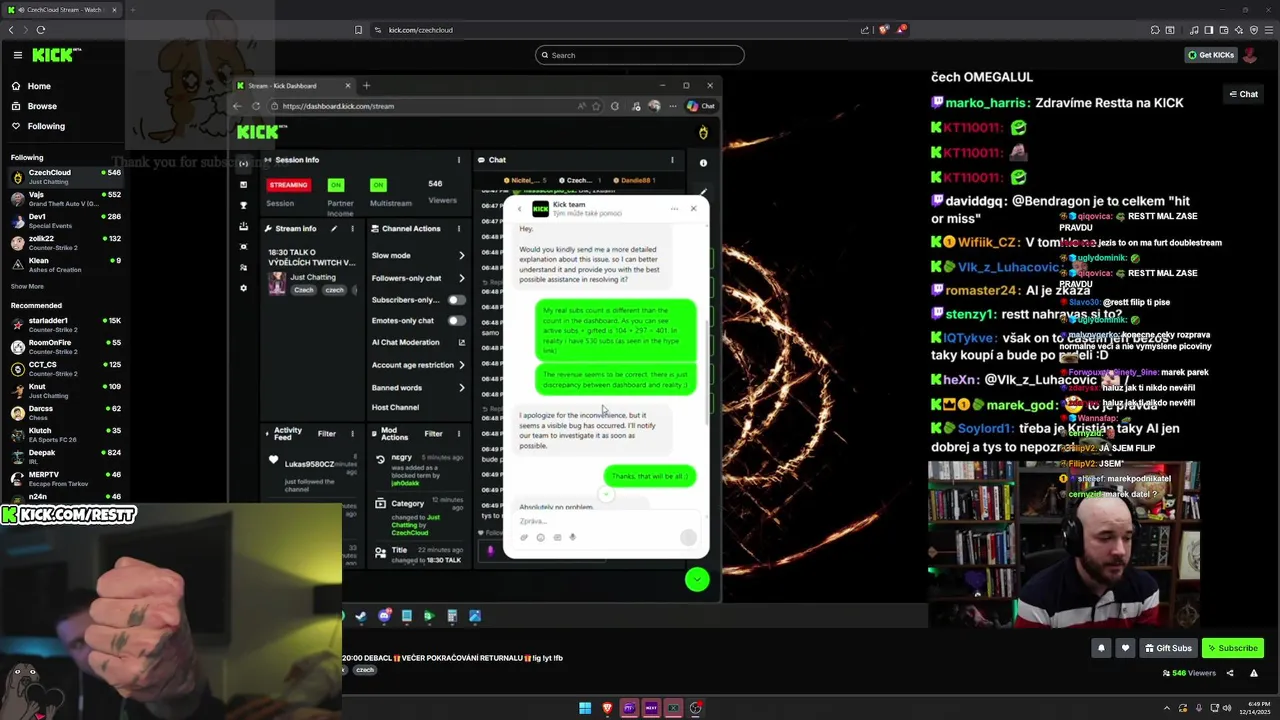1280x720 pixels.
Task: Click the heart follow button
Action: (x=1125, y=648)
